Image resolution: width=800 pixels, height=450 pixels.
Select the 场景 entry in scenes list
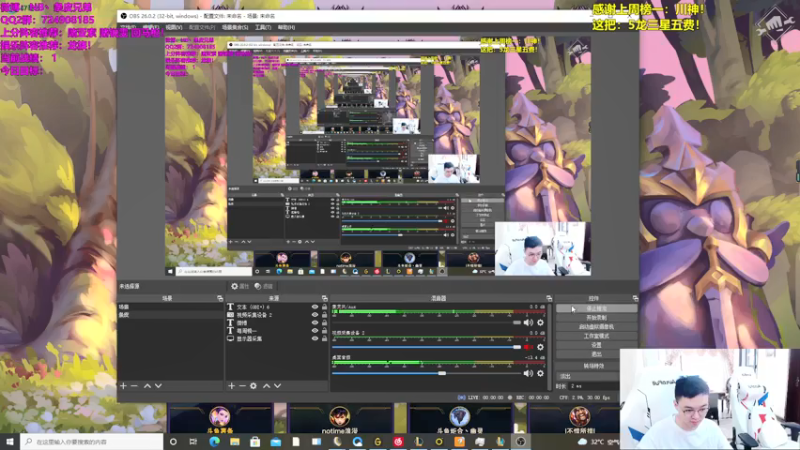tap(170, 307)
